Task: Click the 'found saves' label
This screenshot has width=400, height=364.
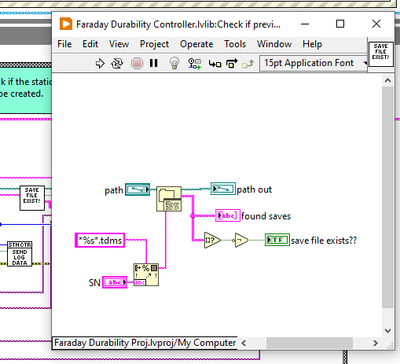Action: (x=266, y=216)
